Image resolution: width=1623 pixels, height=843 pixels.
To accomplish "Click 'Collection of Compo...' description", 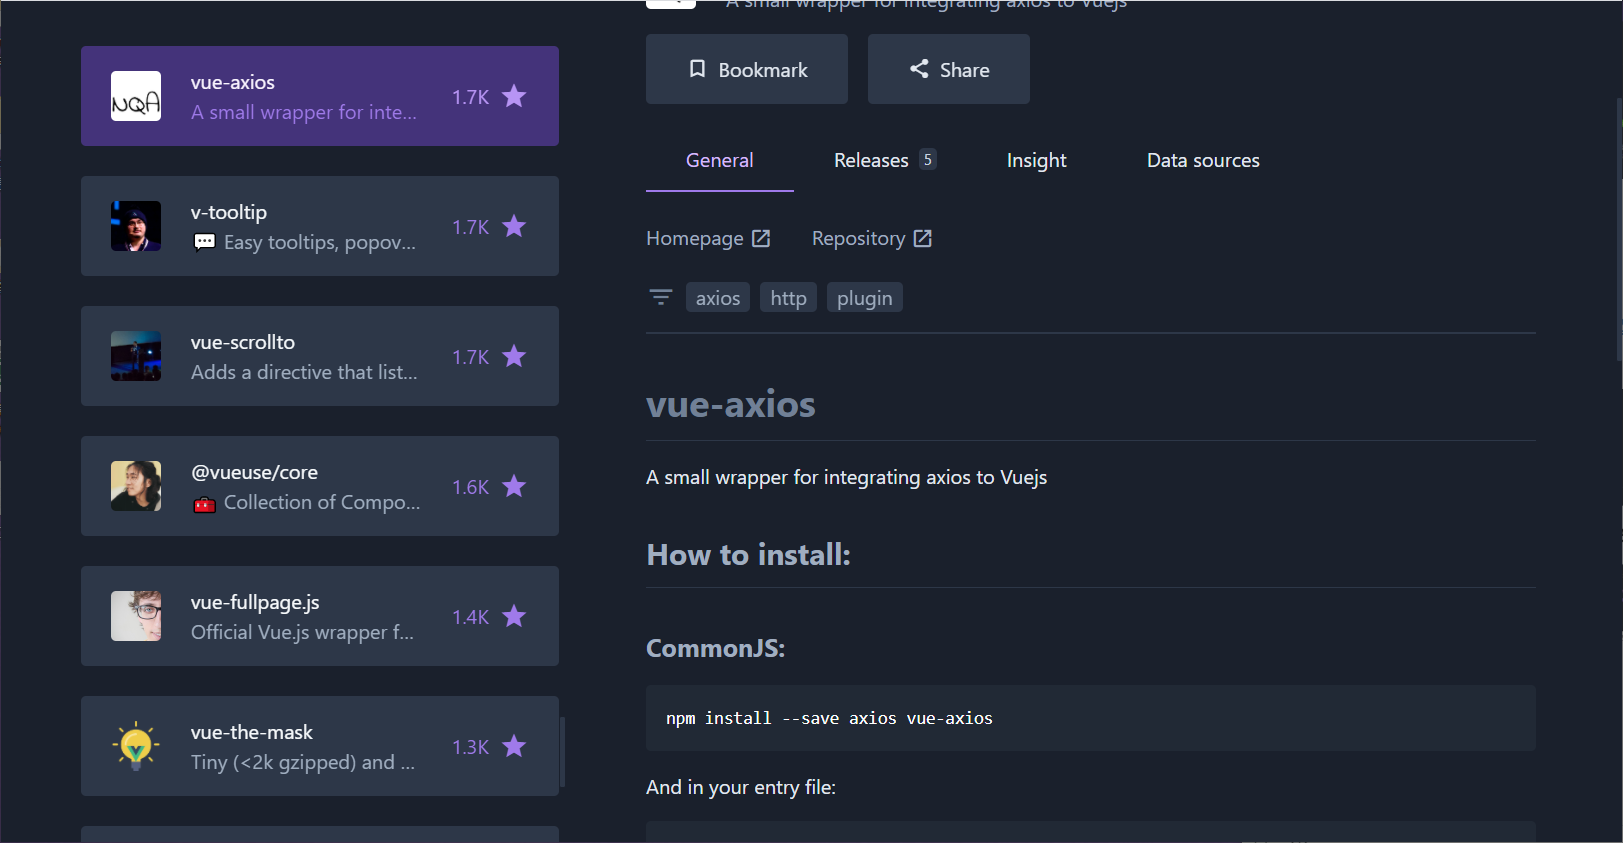I will pyautogui.click(x=322, y=502).
